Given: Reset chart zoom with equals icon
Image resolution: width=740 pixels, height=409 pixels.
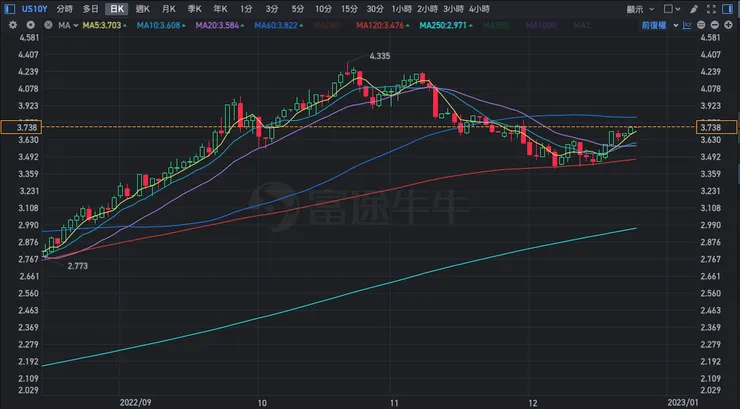Looking at the screenshot, I should [701, 25].
